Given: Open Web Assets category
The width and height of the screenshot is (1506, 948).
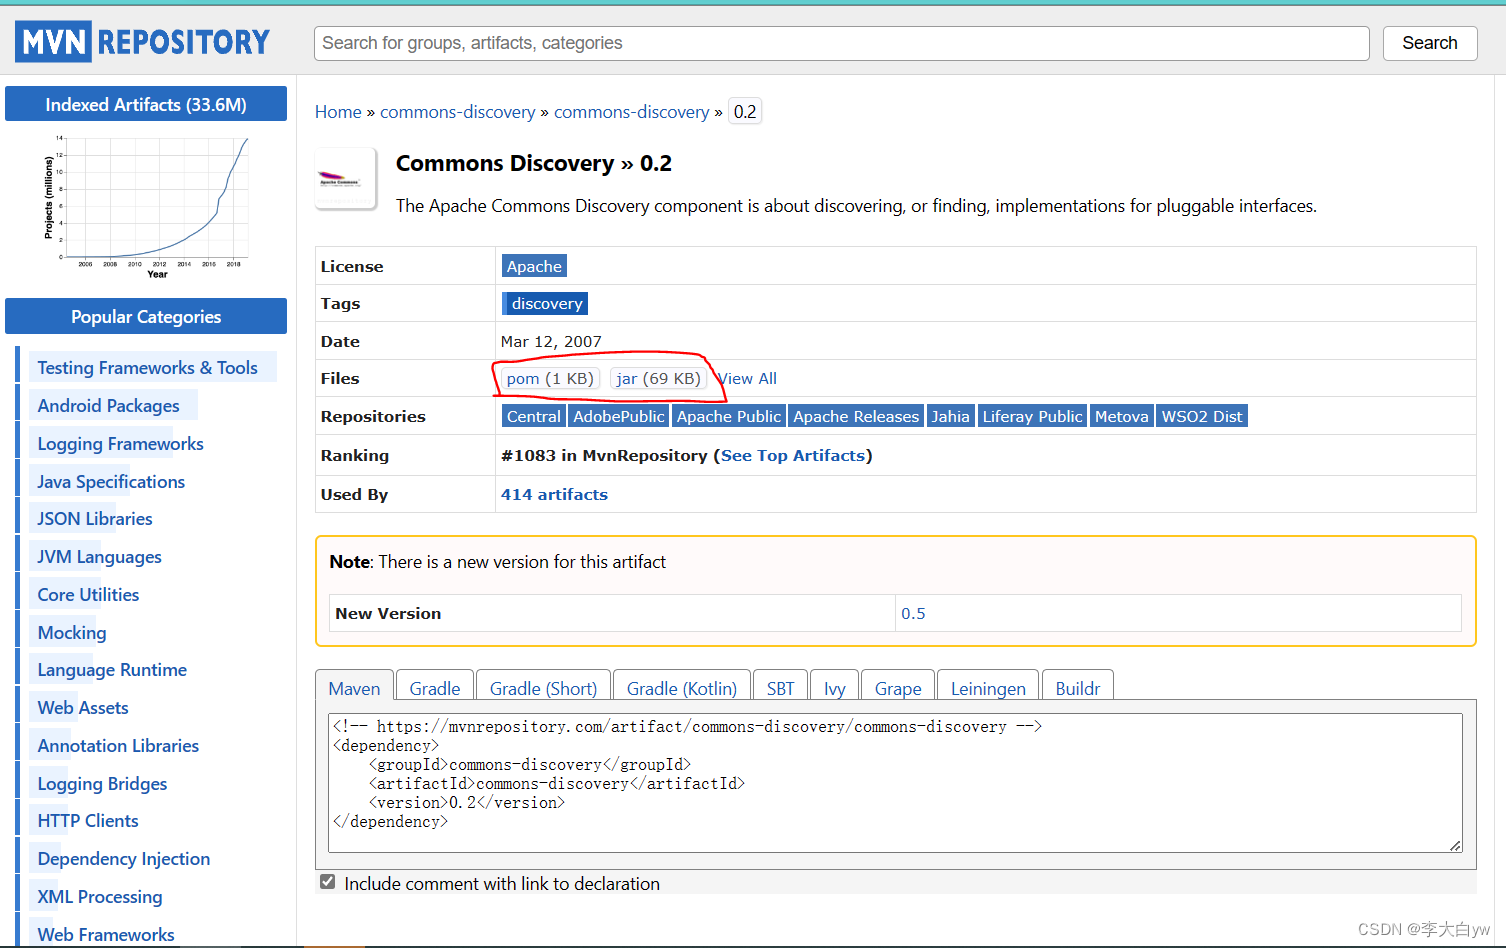Looking at the screenshot, I should click(x=83, y=707).
